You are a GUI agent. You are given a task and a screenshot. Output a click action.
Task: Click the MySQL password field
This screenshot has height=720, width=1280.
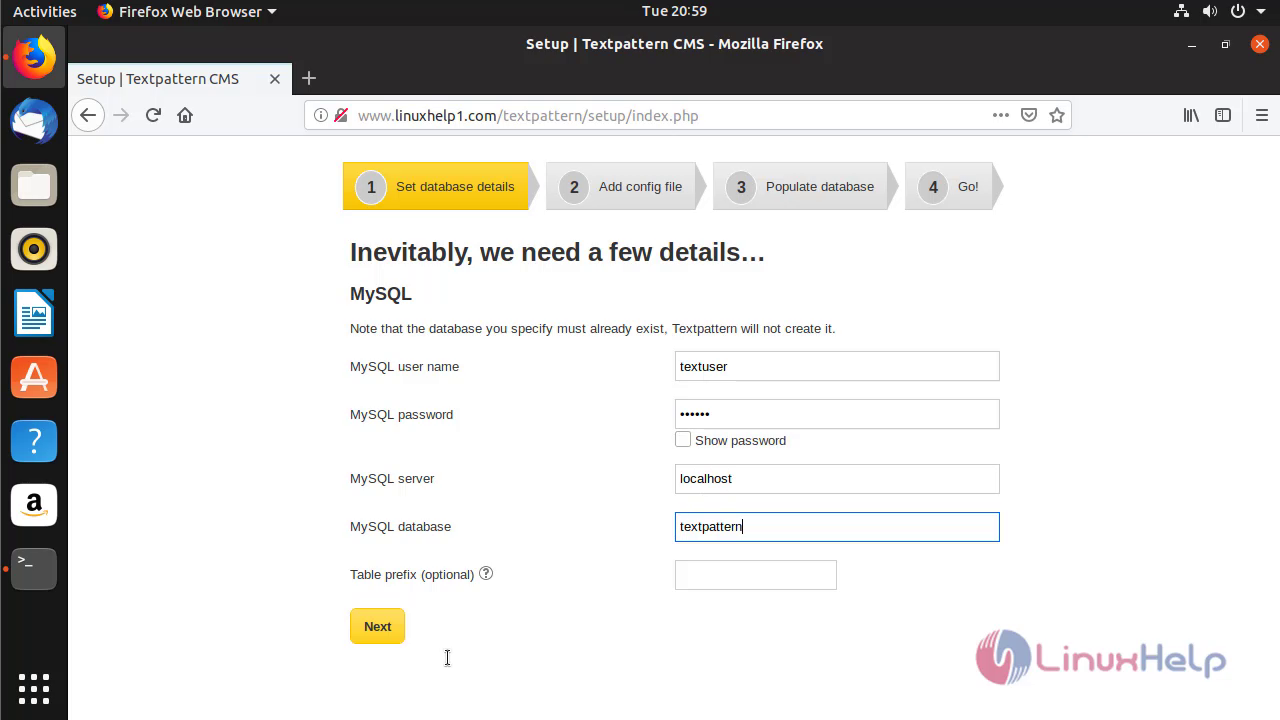(x=837, y=414)
